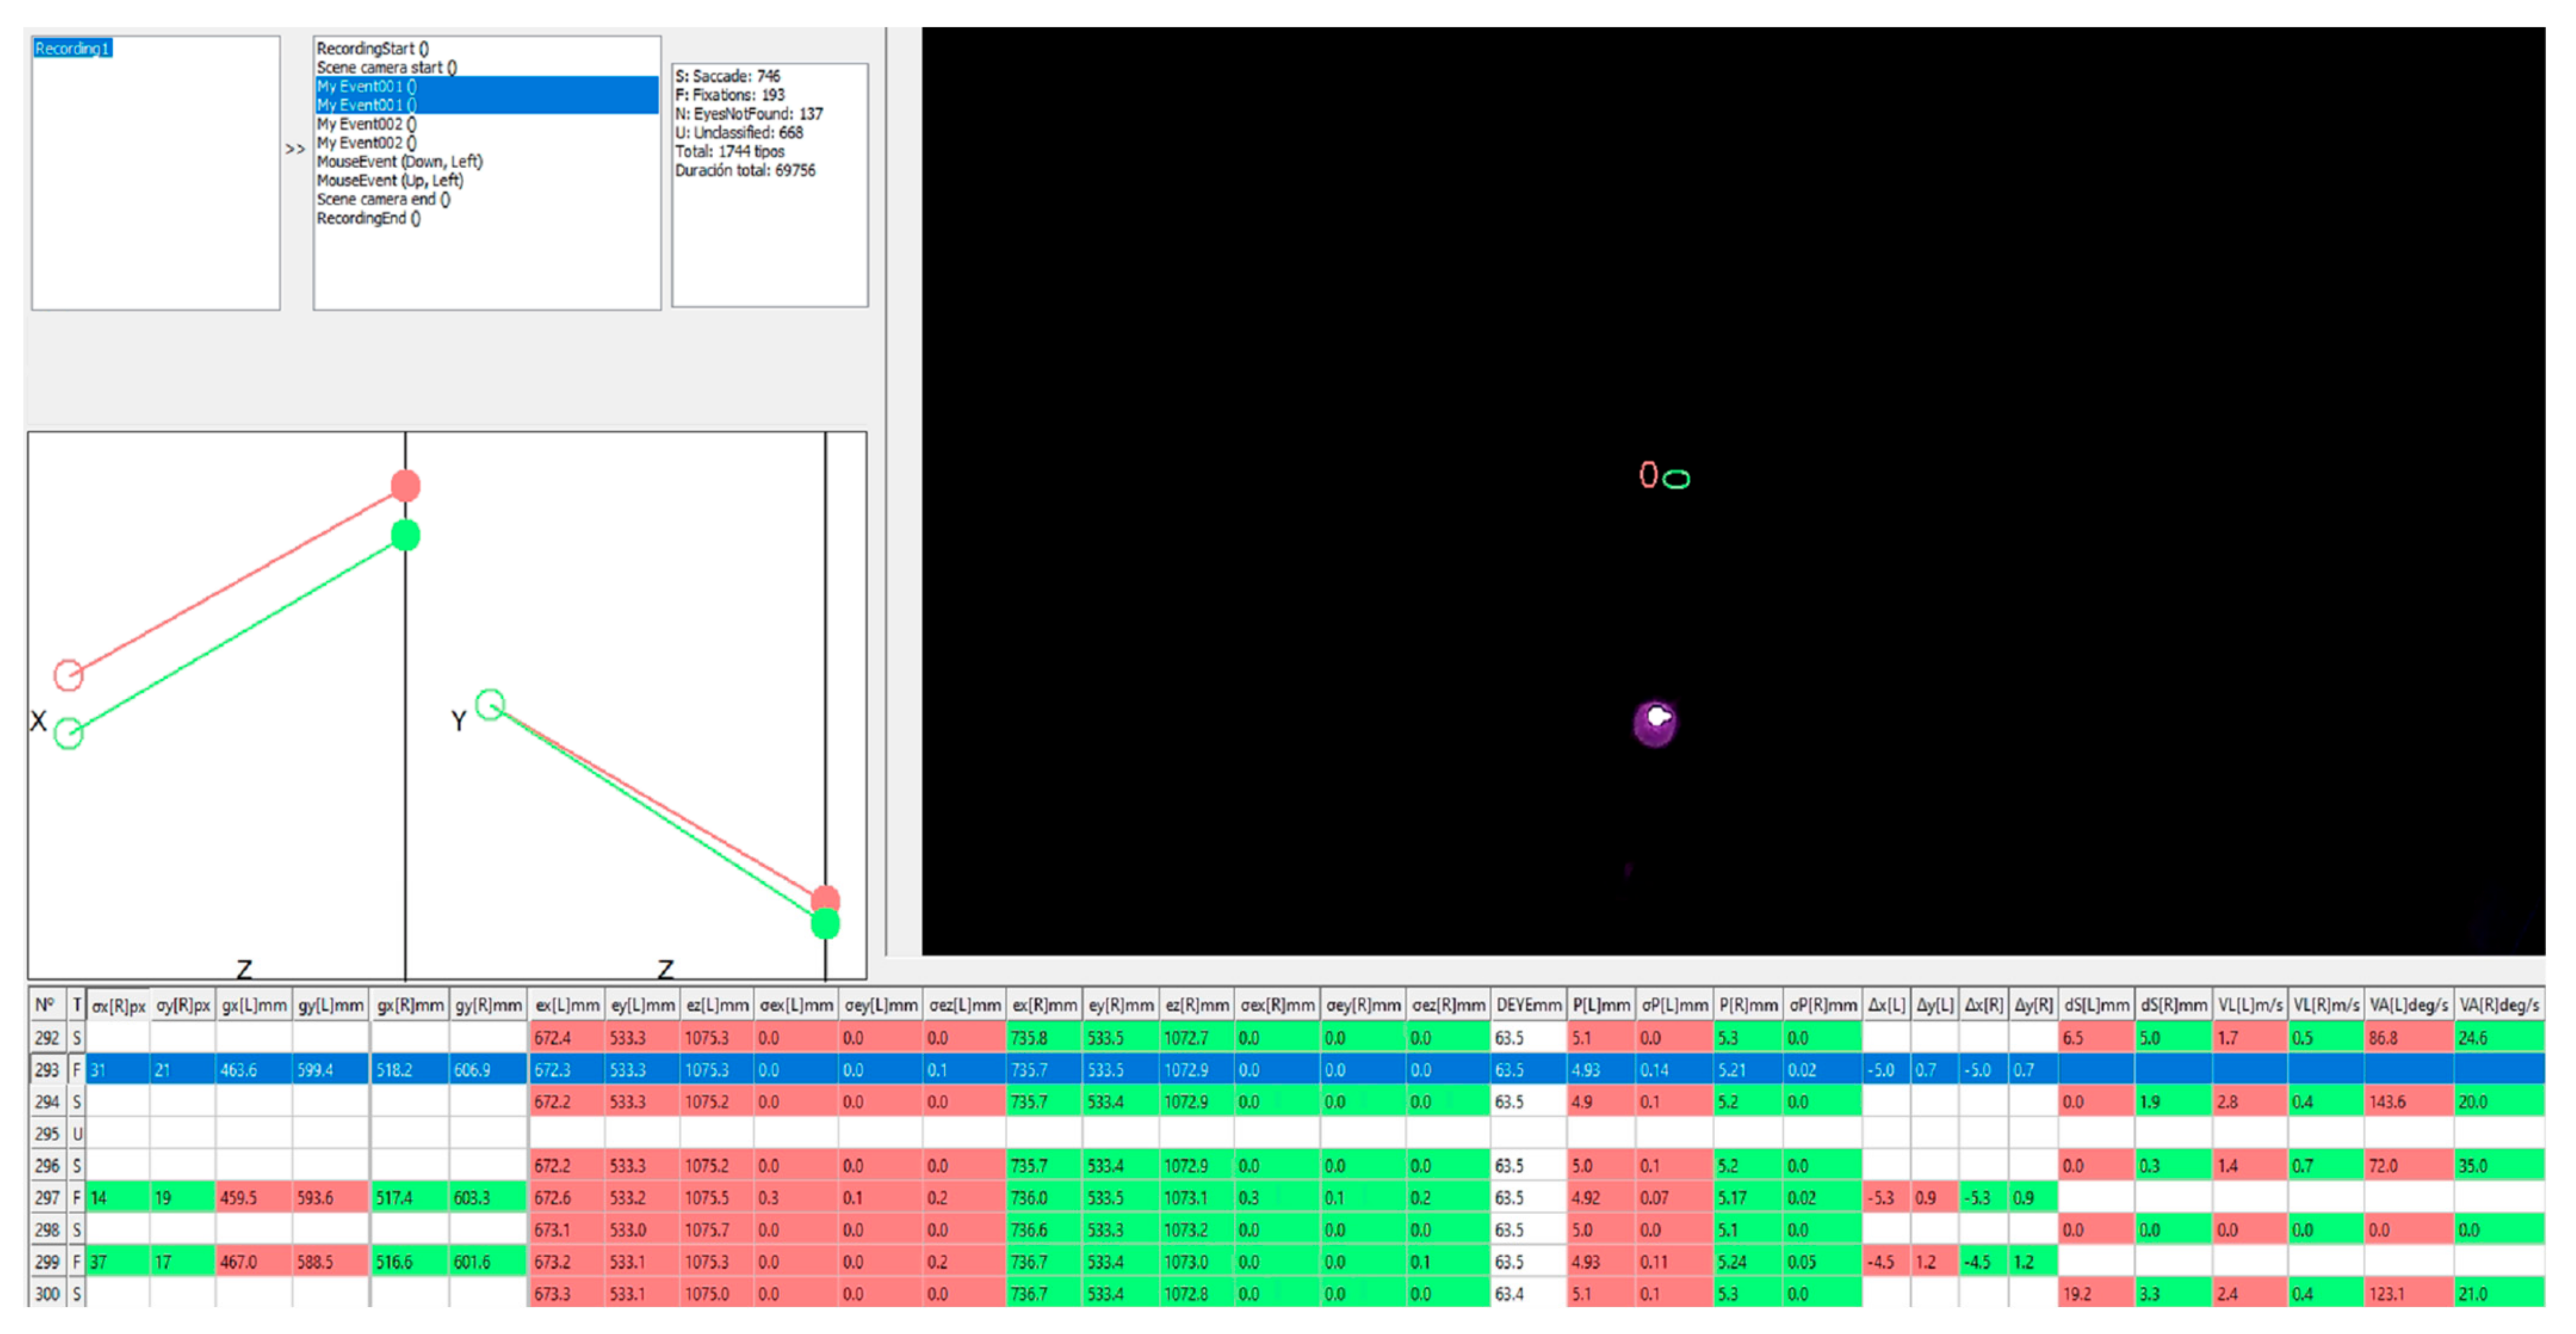Click the green gaze ellipse in scene video
Image resolution: width=2576 pixels, height=1334 pixels.
1676,480
